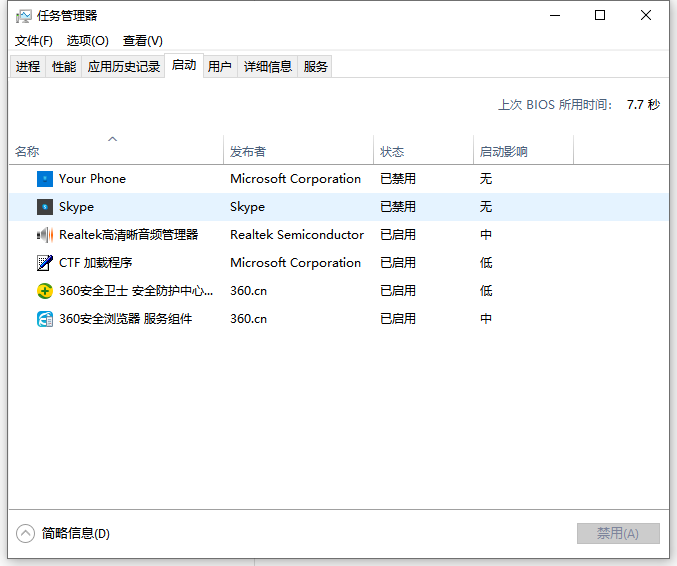Click startup impact 无 for Your Phone
The width and height of the screenshot is (677, 566).
486,179
